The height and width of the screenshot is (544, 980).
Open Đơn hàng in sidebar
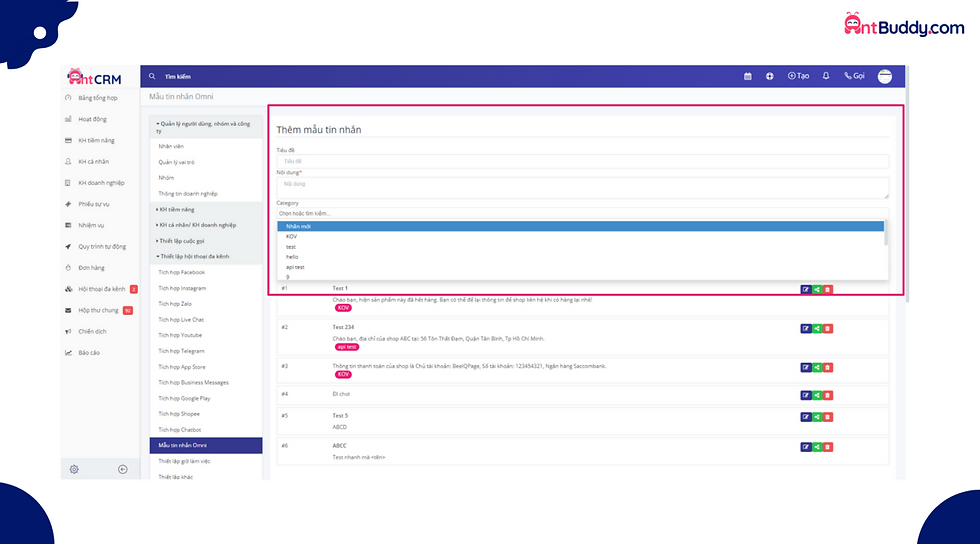(x=91, y=268)
